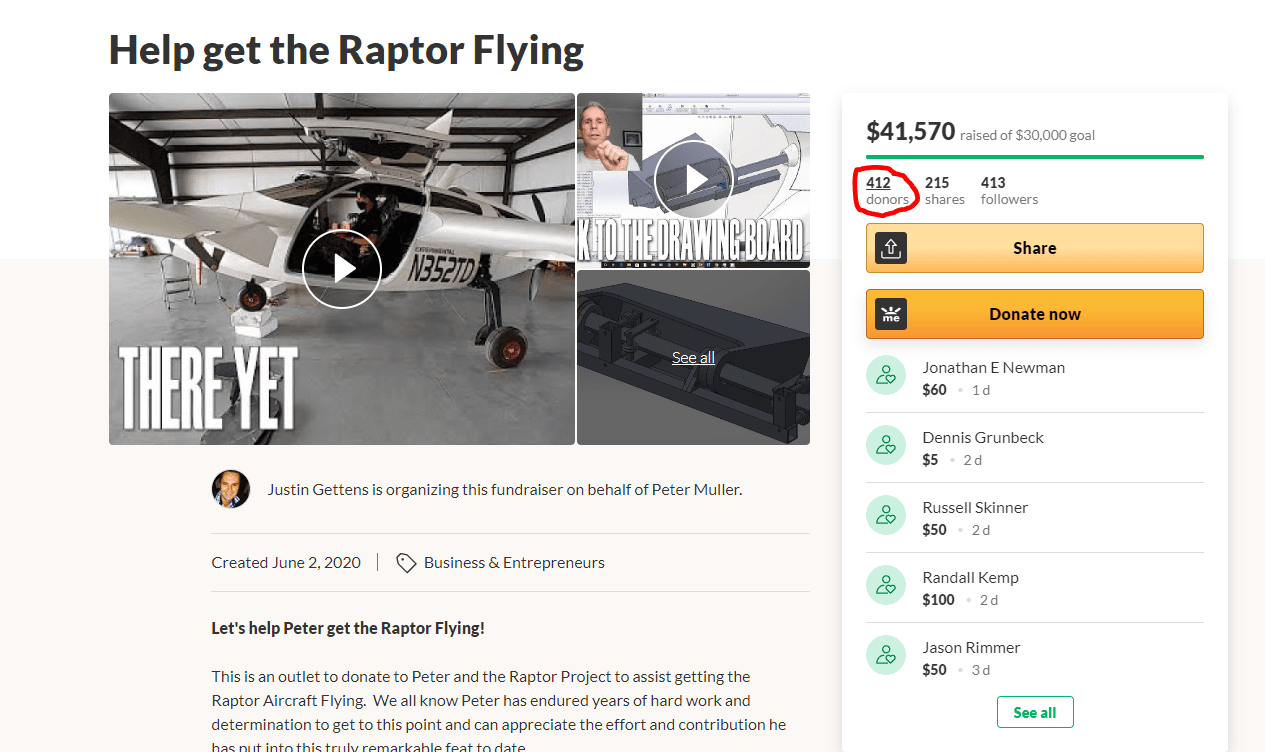The width and height of the screenshot is (1265, 752).
Task: Play the main Raptor aircraft video
Action: pyautogui.click(x=342, y=269)
